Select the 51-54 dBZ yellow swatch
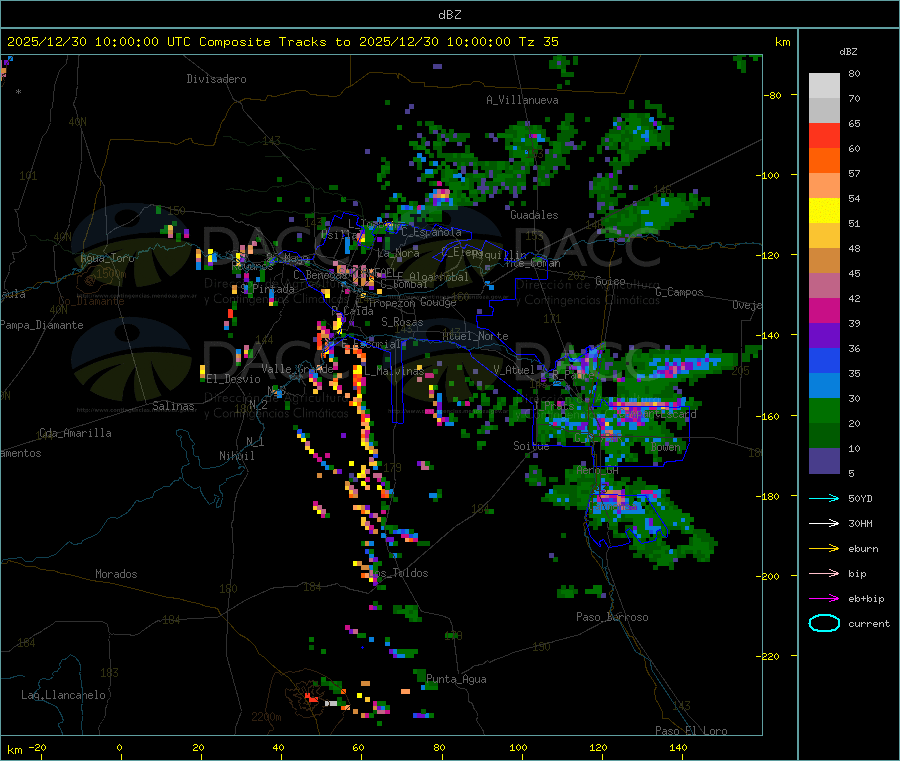Screen dimensions: 900x761 tap(824, 211)
